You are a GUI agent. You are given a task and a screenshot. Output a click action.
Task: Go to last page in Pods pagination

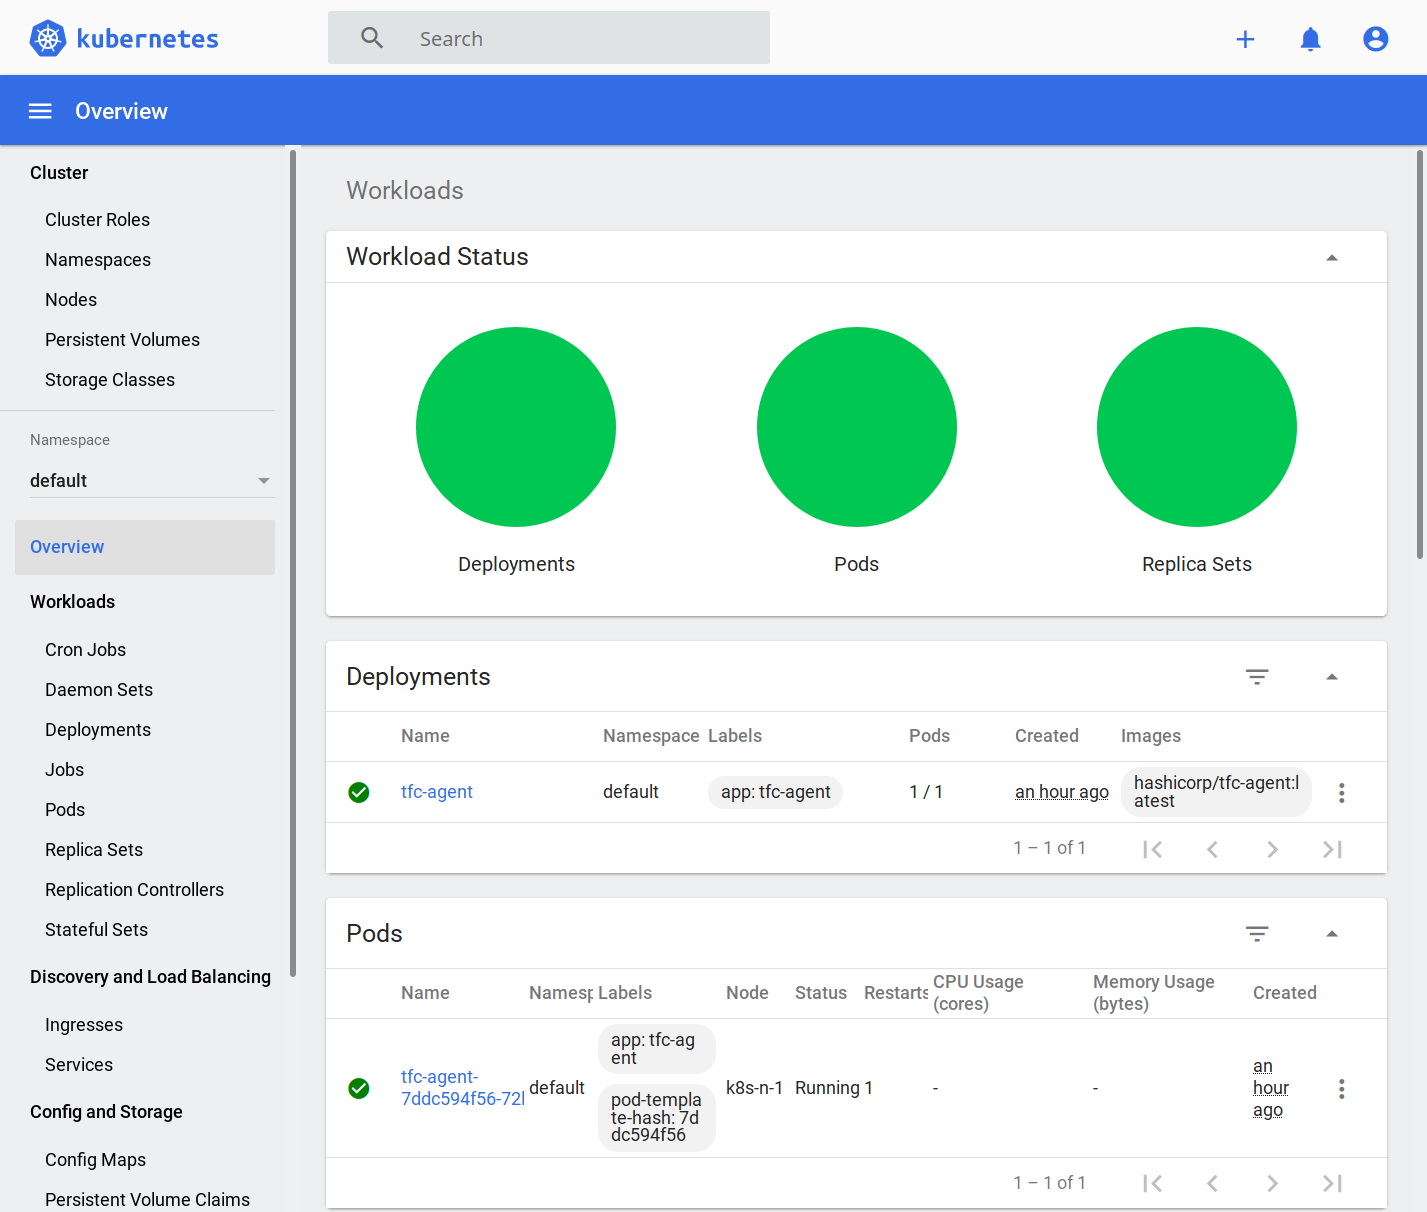(1332, 1183)
